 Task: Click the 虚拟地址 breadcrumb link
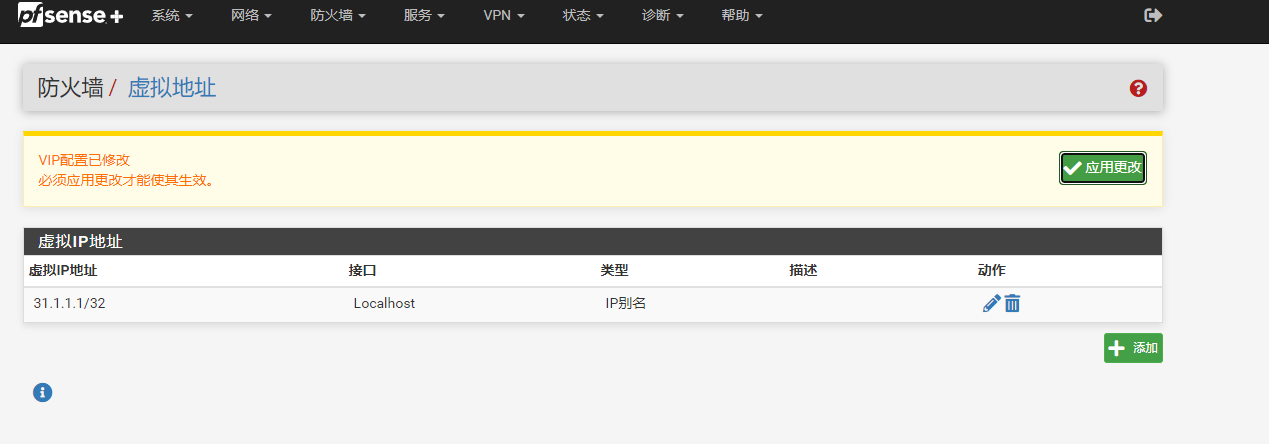(x=172, y=88)
